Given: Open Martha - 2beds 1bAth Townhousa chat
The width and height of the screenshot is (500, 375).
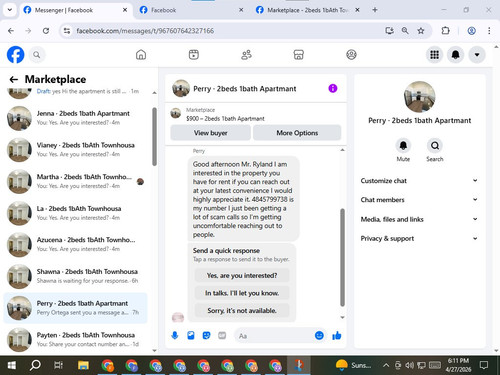Looking at the screenshot, I should [x=75, y=181].
